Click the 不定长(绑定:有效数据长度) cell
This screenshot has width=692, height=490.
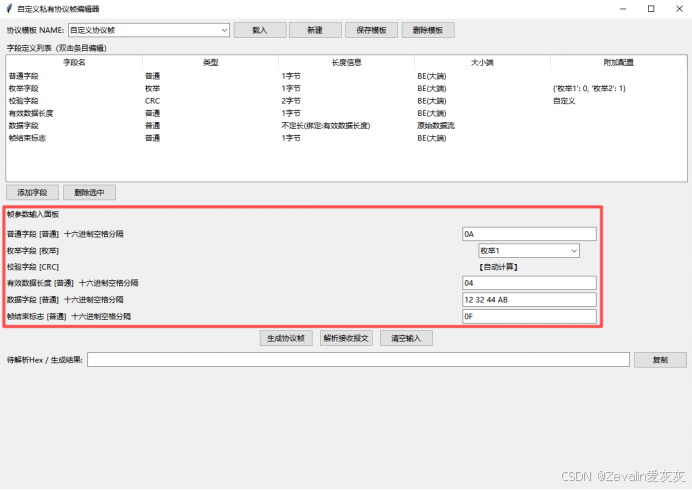(326, 126)
